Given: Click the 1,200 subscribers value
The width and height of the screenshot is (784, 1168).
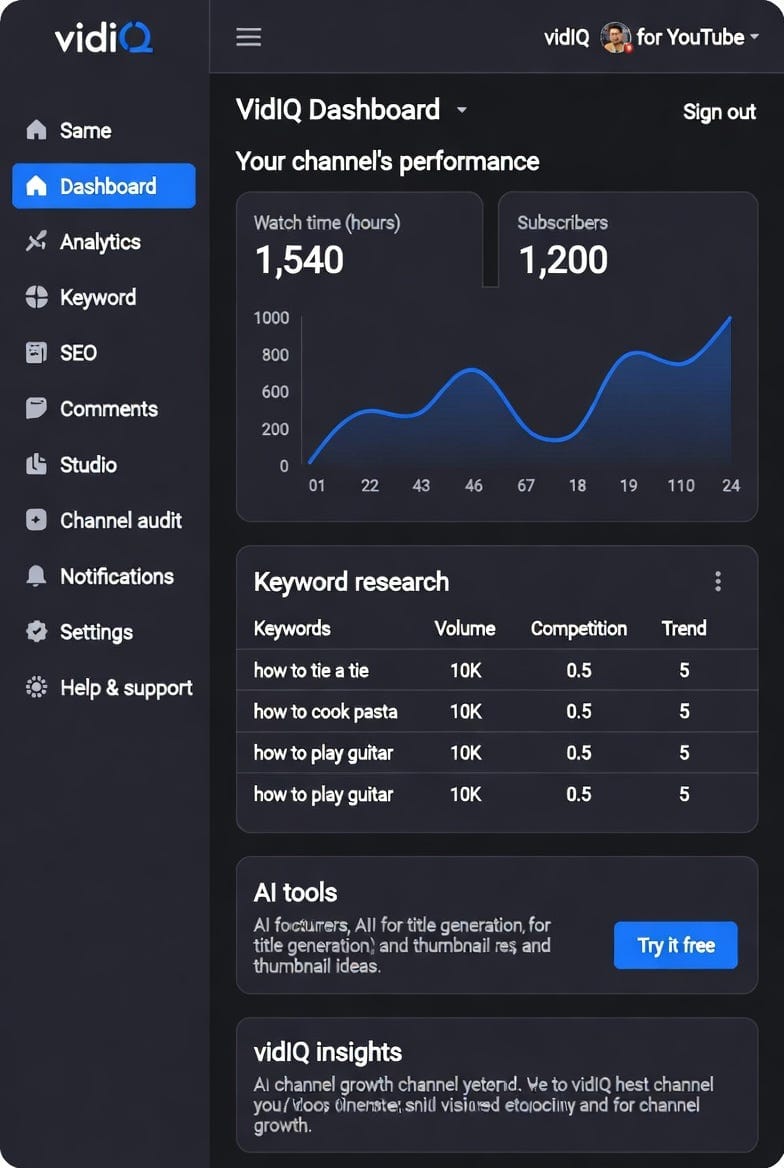Looking at the screenshot, I should pos(563,260).
